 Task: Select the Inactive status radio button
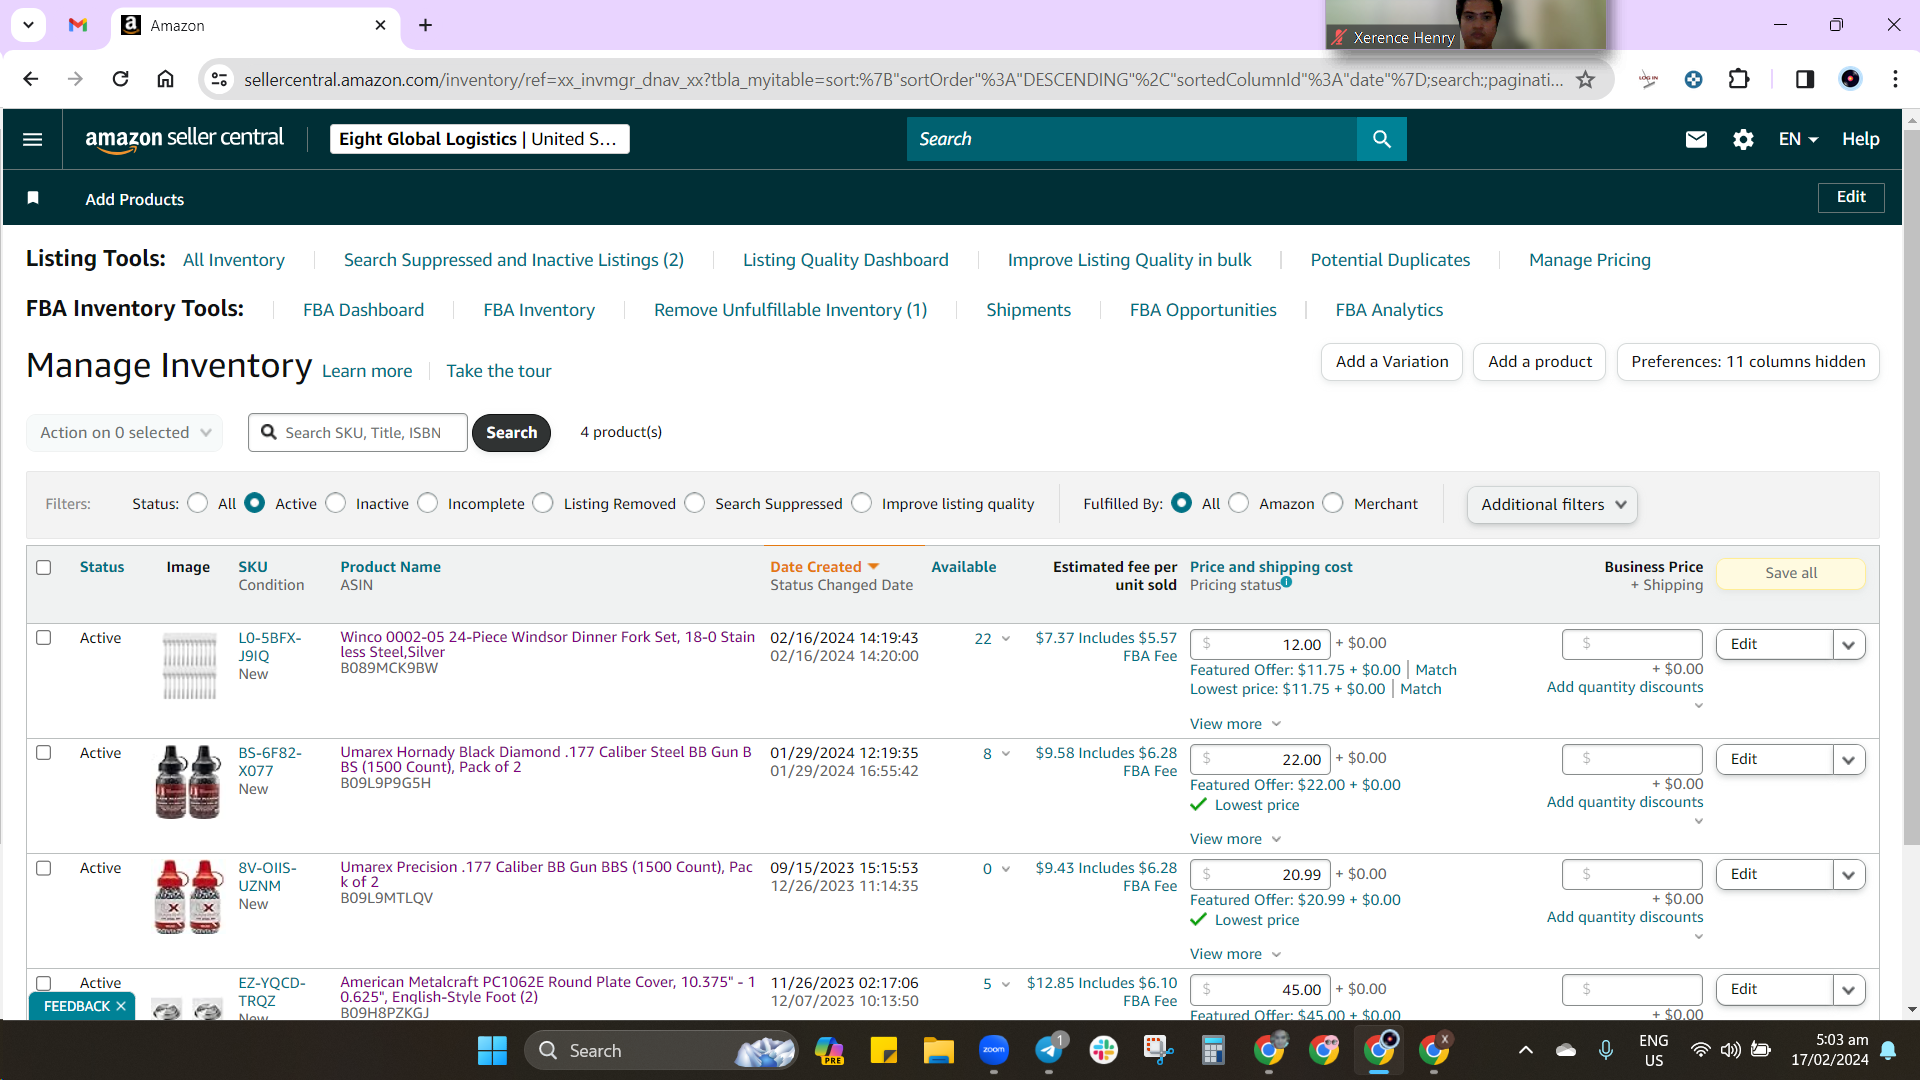point(336,503)
